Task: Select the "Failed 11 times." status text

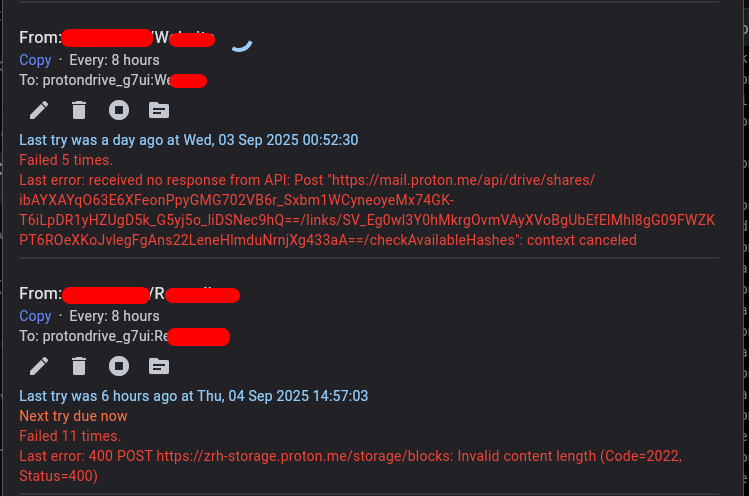Action: (x=70, y=436)
